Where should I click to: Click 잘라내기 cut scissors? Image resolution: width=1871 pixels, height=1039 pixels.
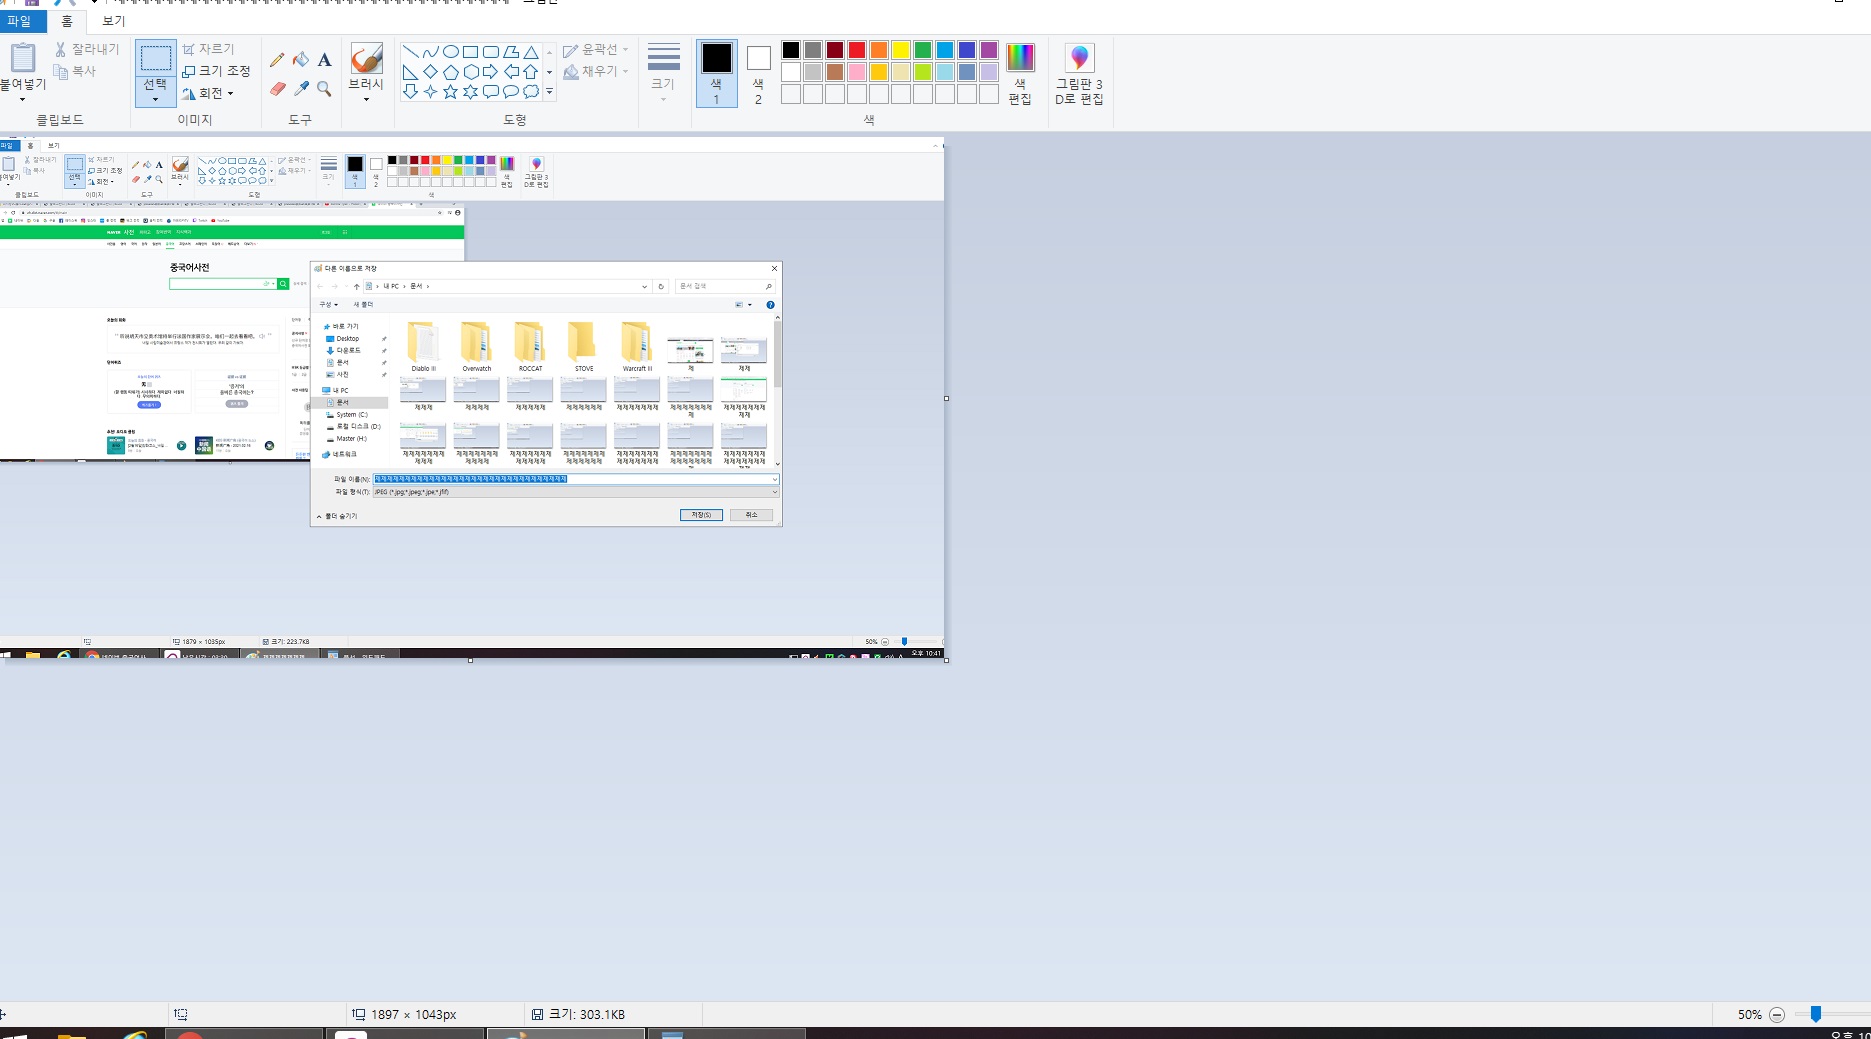[87, 49]
